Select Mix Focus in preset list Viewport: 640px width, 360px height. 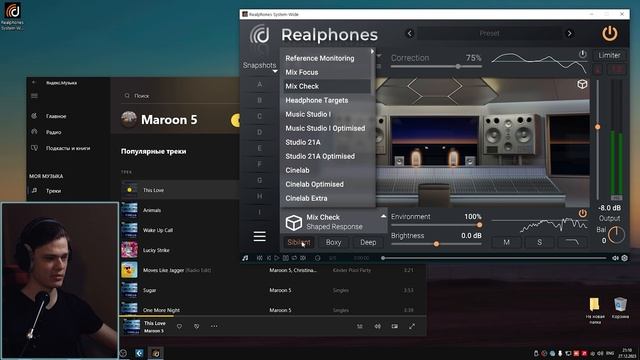pos(302,72)
